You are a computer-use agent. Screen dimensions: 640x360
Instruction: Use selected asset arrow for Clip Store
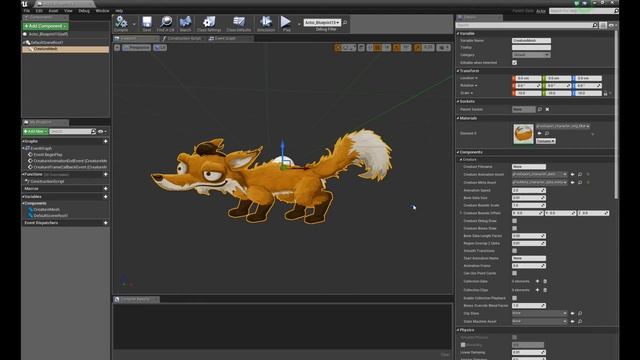(x=572, y=313)
